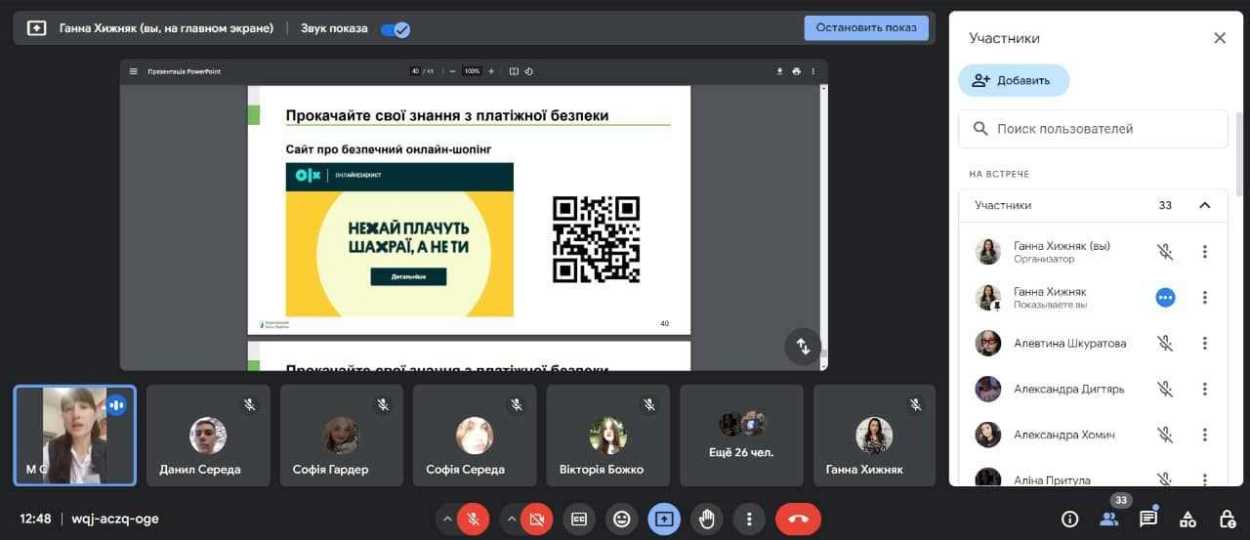Open the Activities panel icon
The width and height of the screenshot is (1250, 540).
click(1188, 519)
